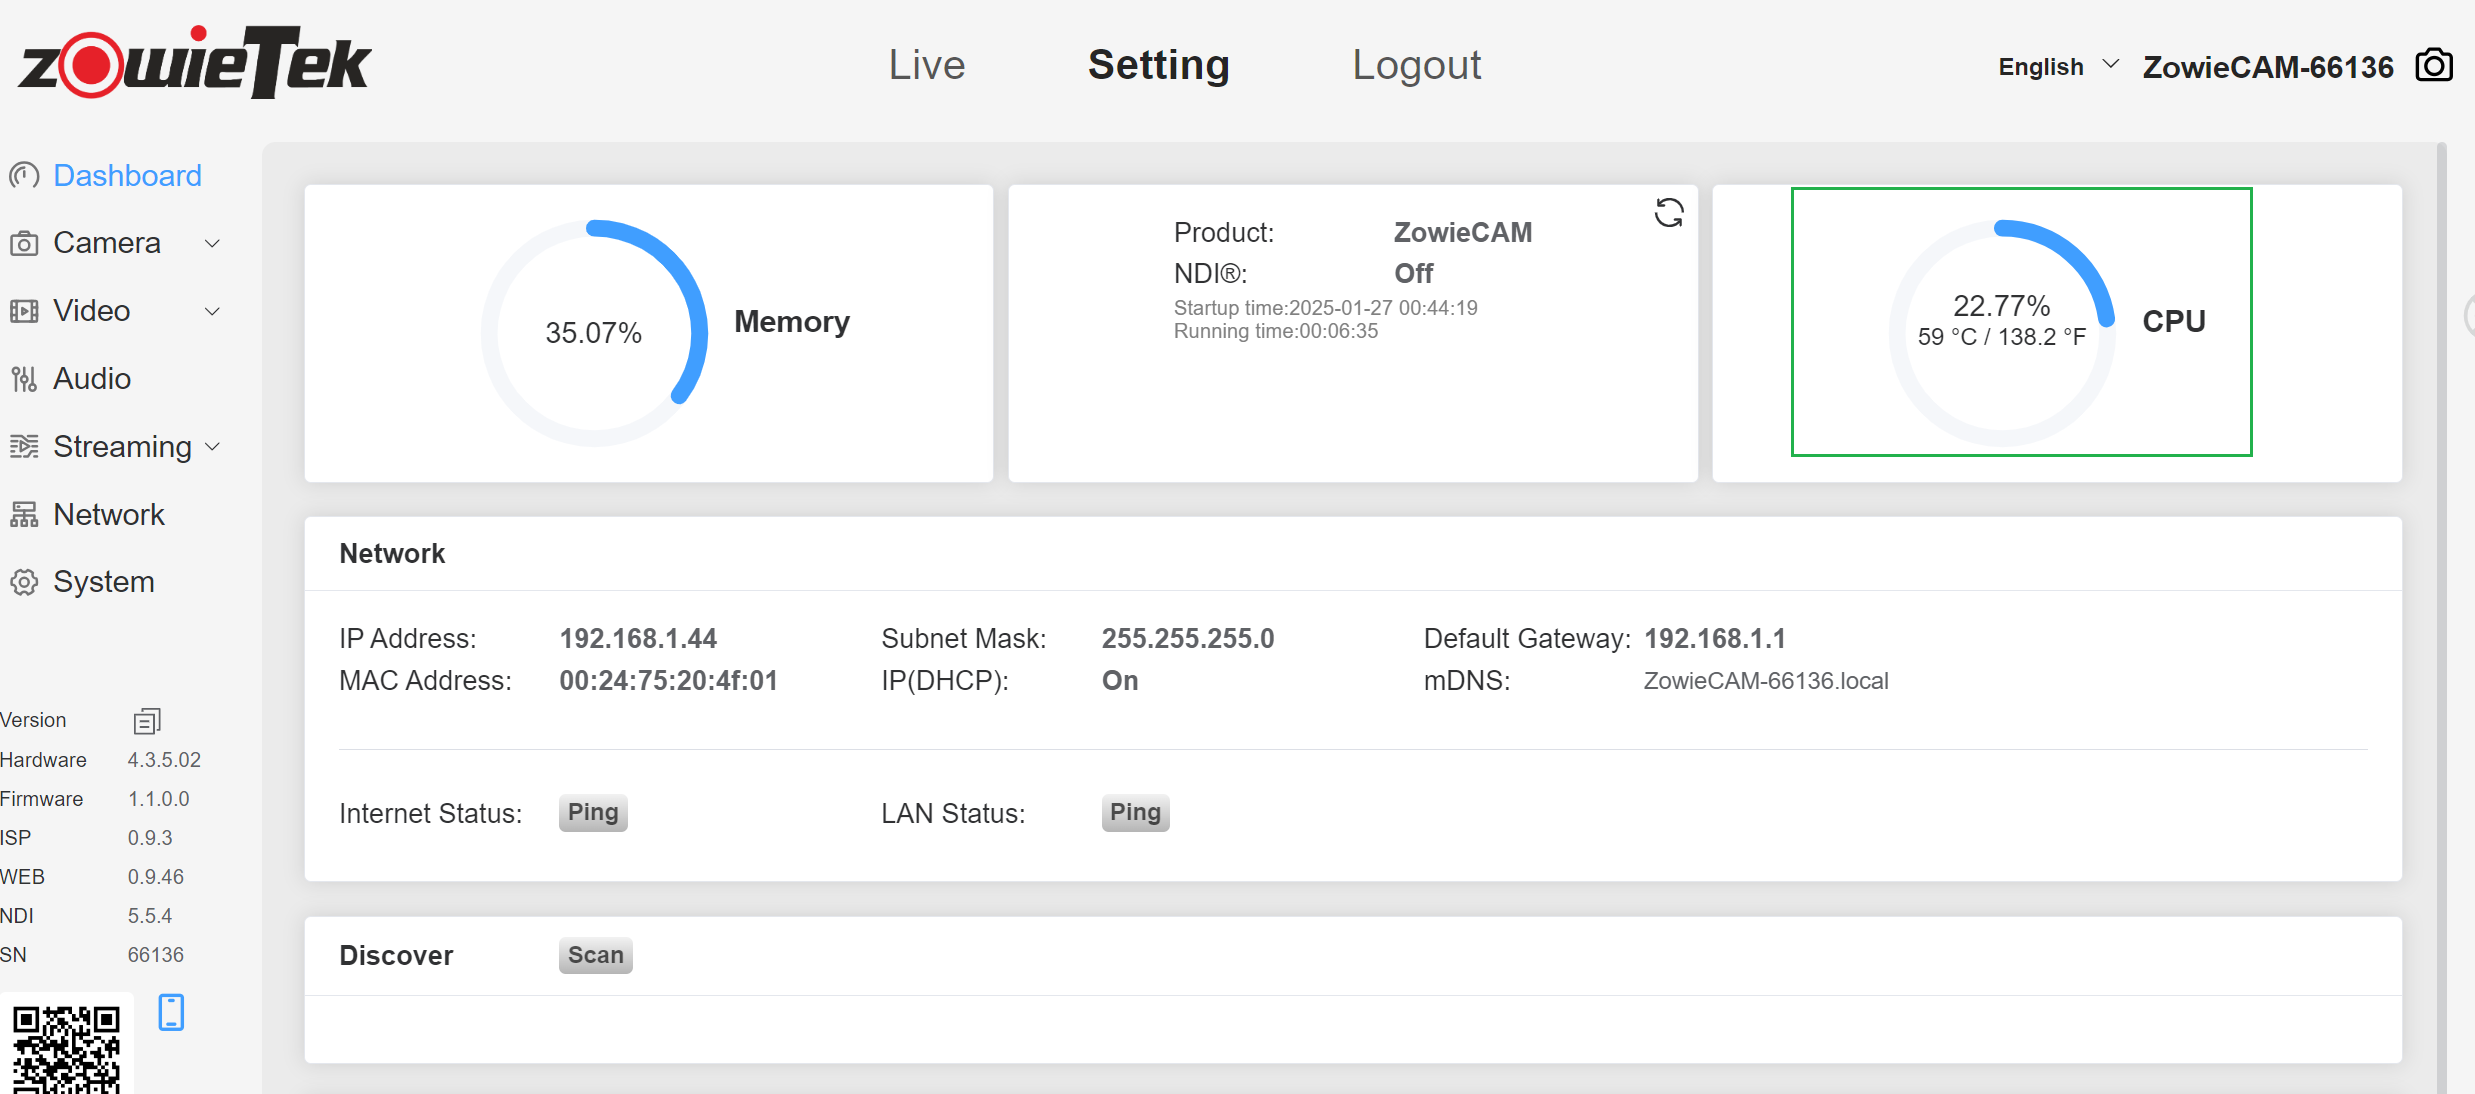
Task: Click Logout in the top navigation
Action: point(1416,65)
